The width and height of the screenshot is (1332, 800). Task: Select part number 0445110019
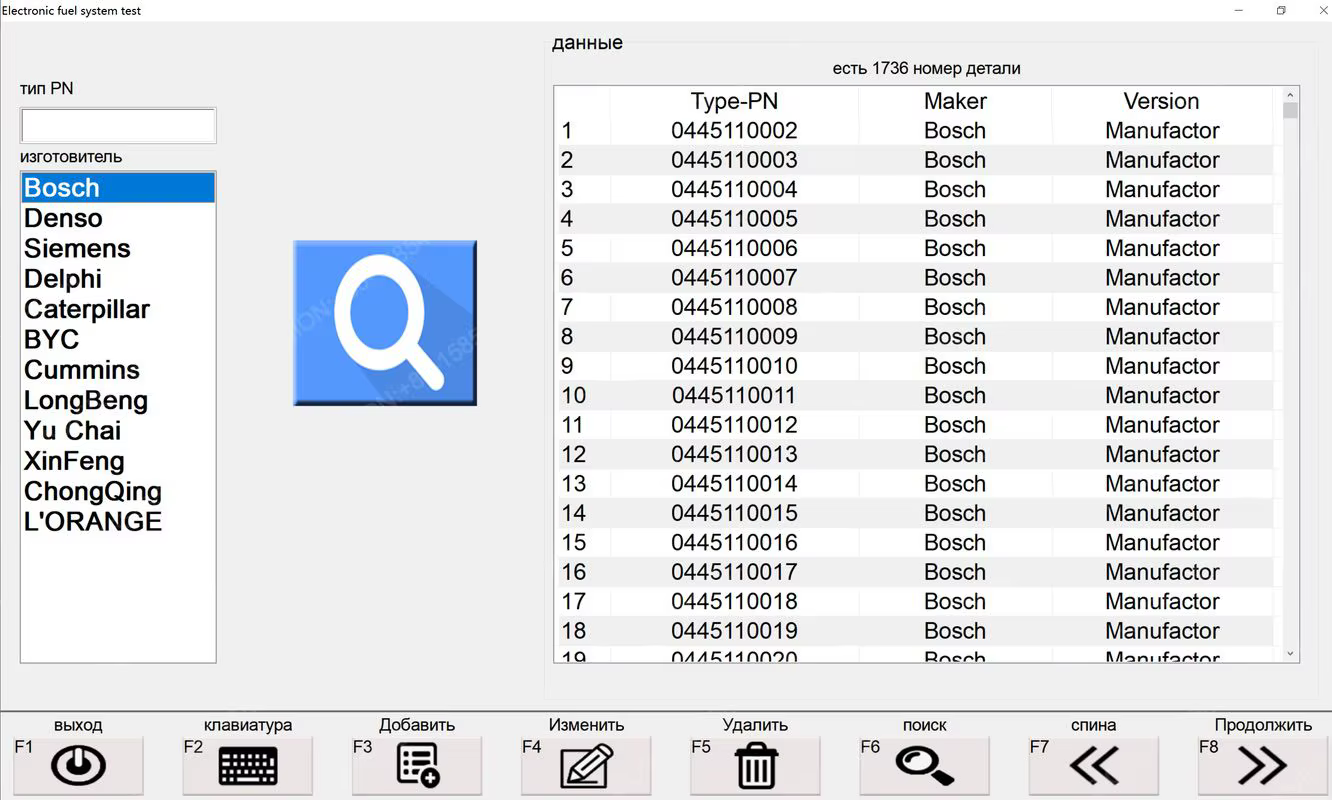click(734, 631)
